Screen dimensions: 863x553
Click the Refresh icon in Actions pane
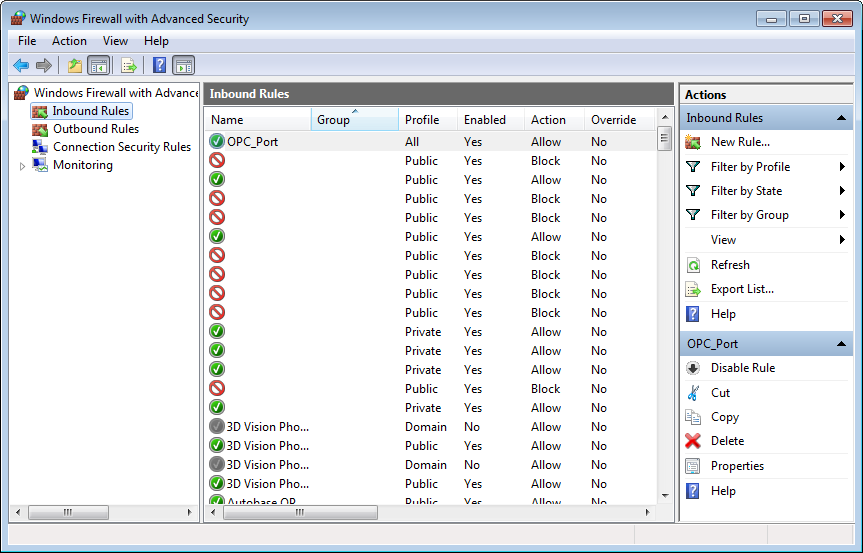[693, 265]
